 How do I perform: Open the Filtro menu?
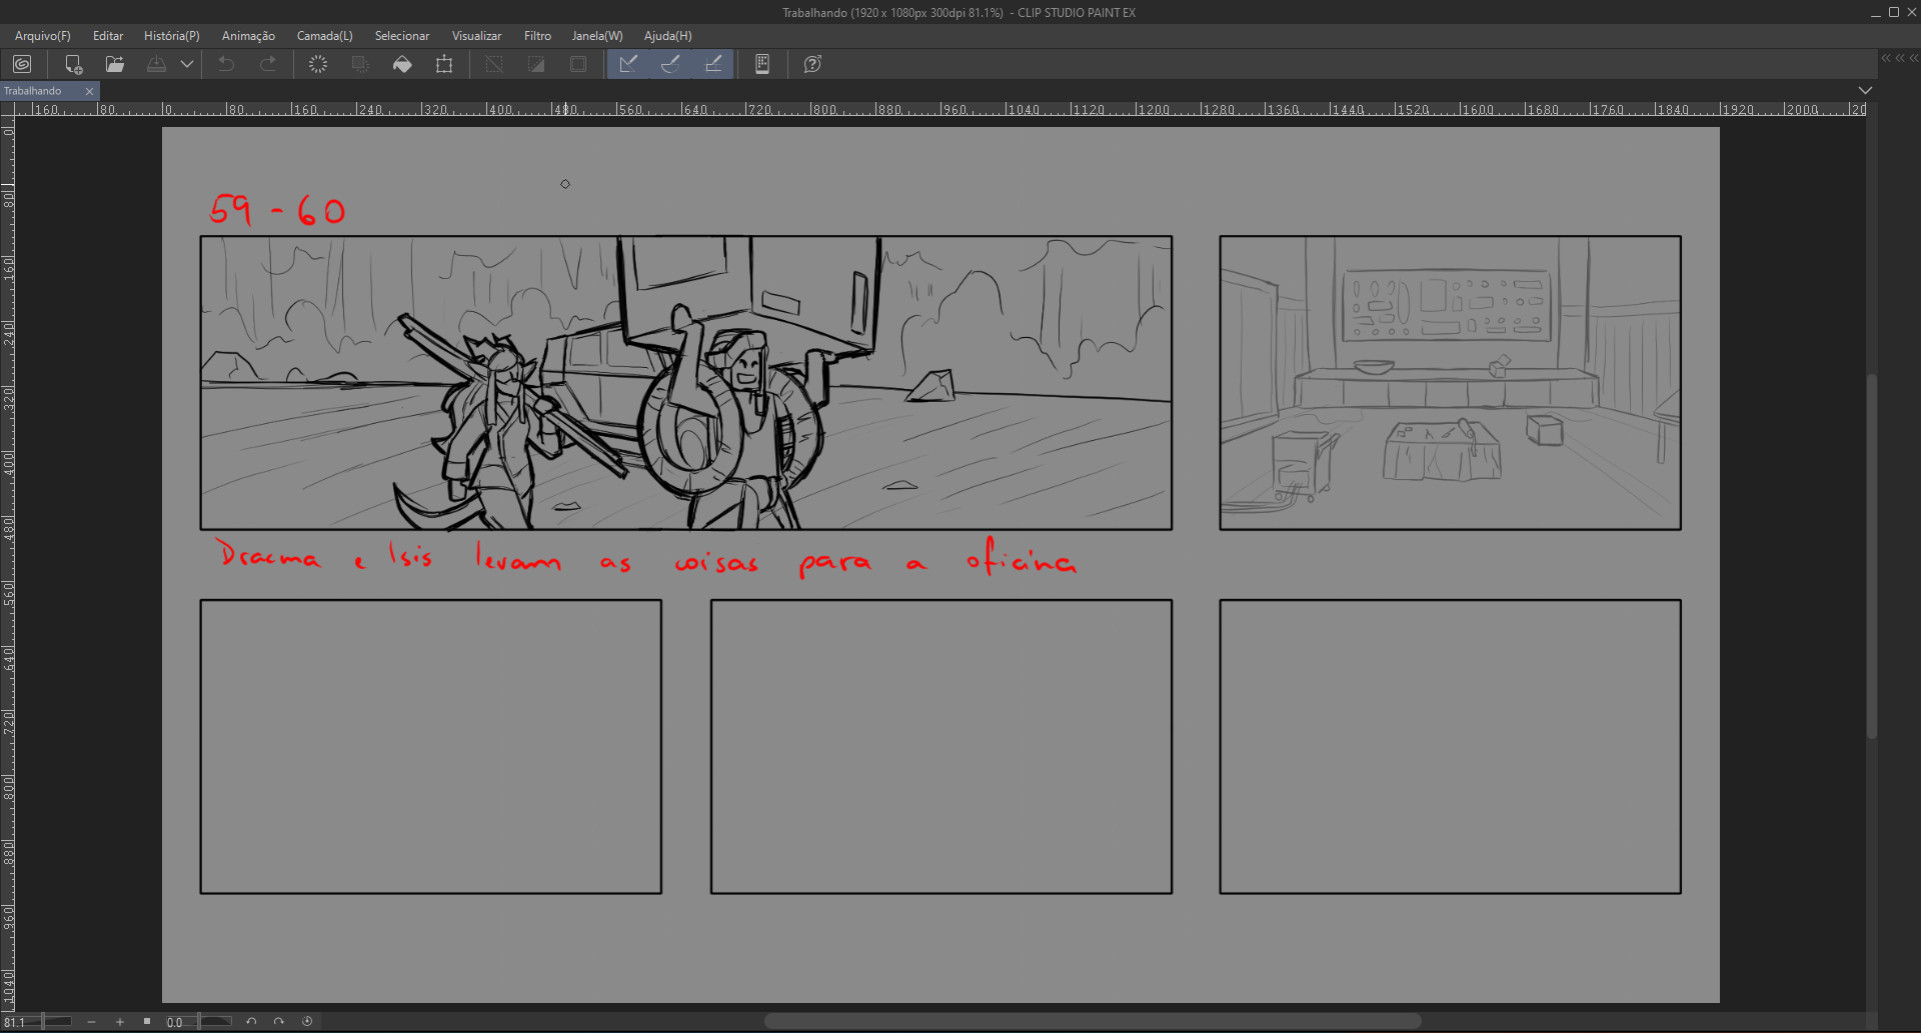coord(538,36)
